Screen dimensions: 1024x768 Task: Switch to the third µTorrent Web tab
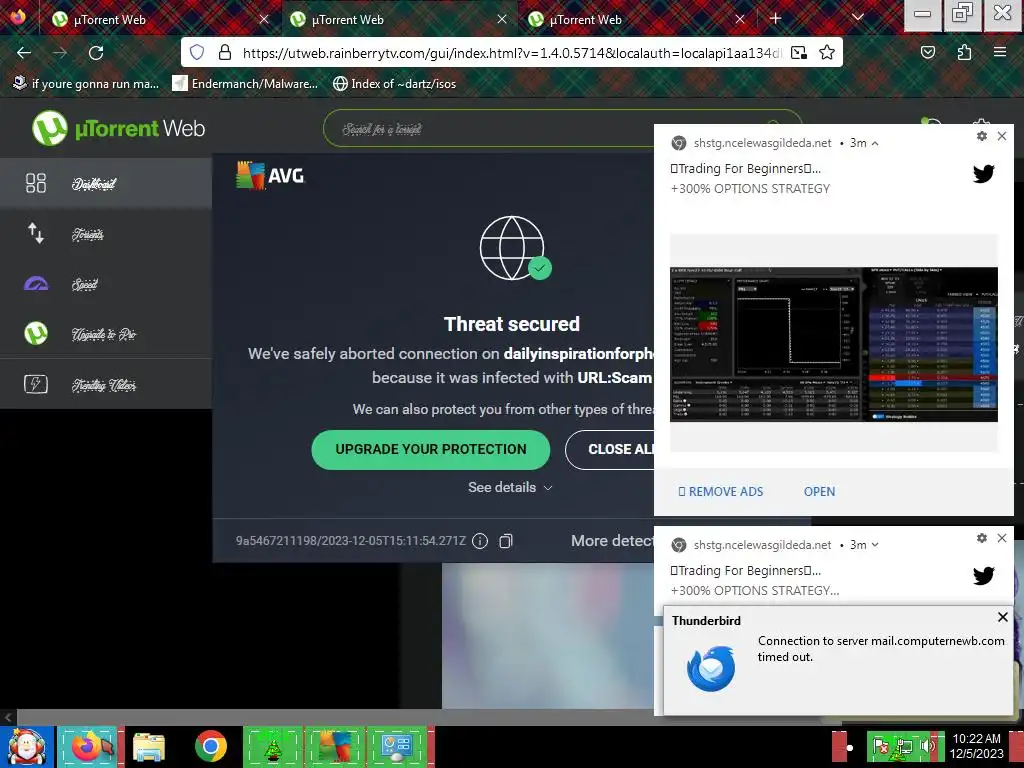tap(637, 20)
